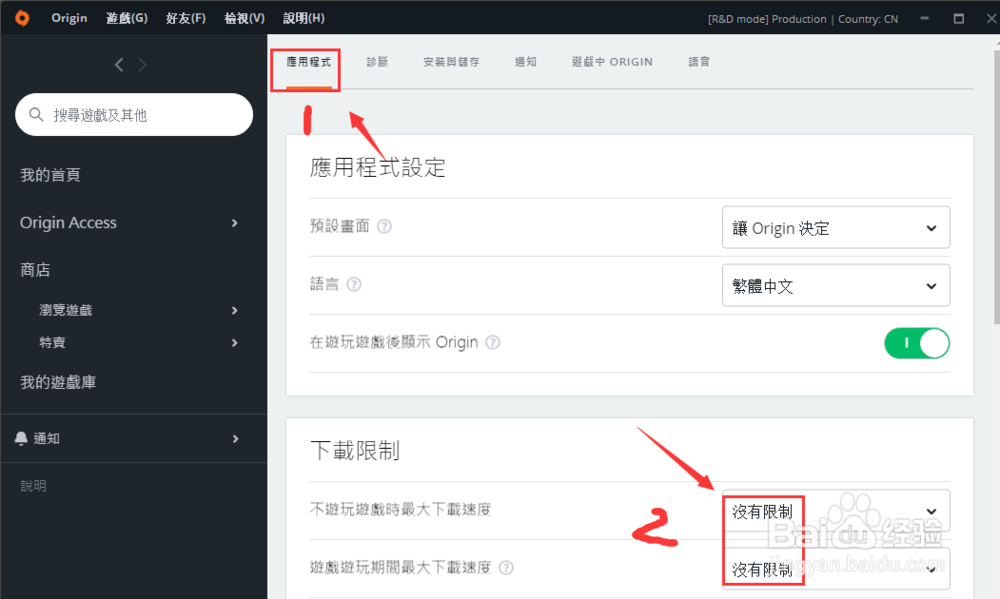Open the 好友(F) menu
This screenshot has width=1000, height=599.
(186, 18)
